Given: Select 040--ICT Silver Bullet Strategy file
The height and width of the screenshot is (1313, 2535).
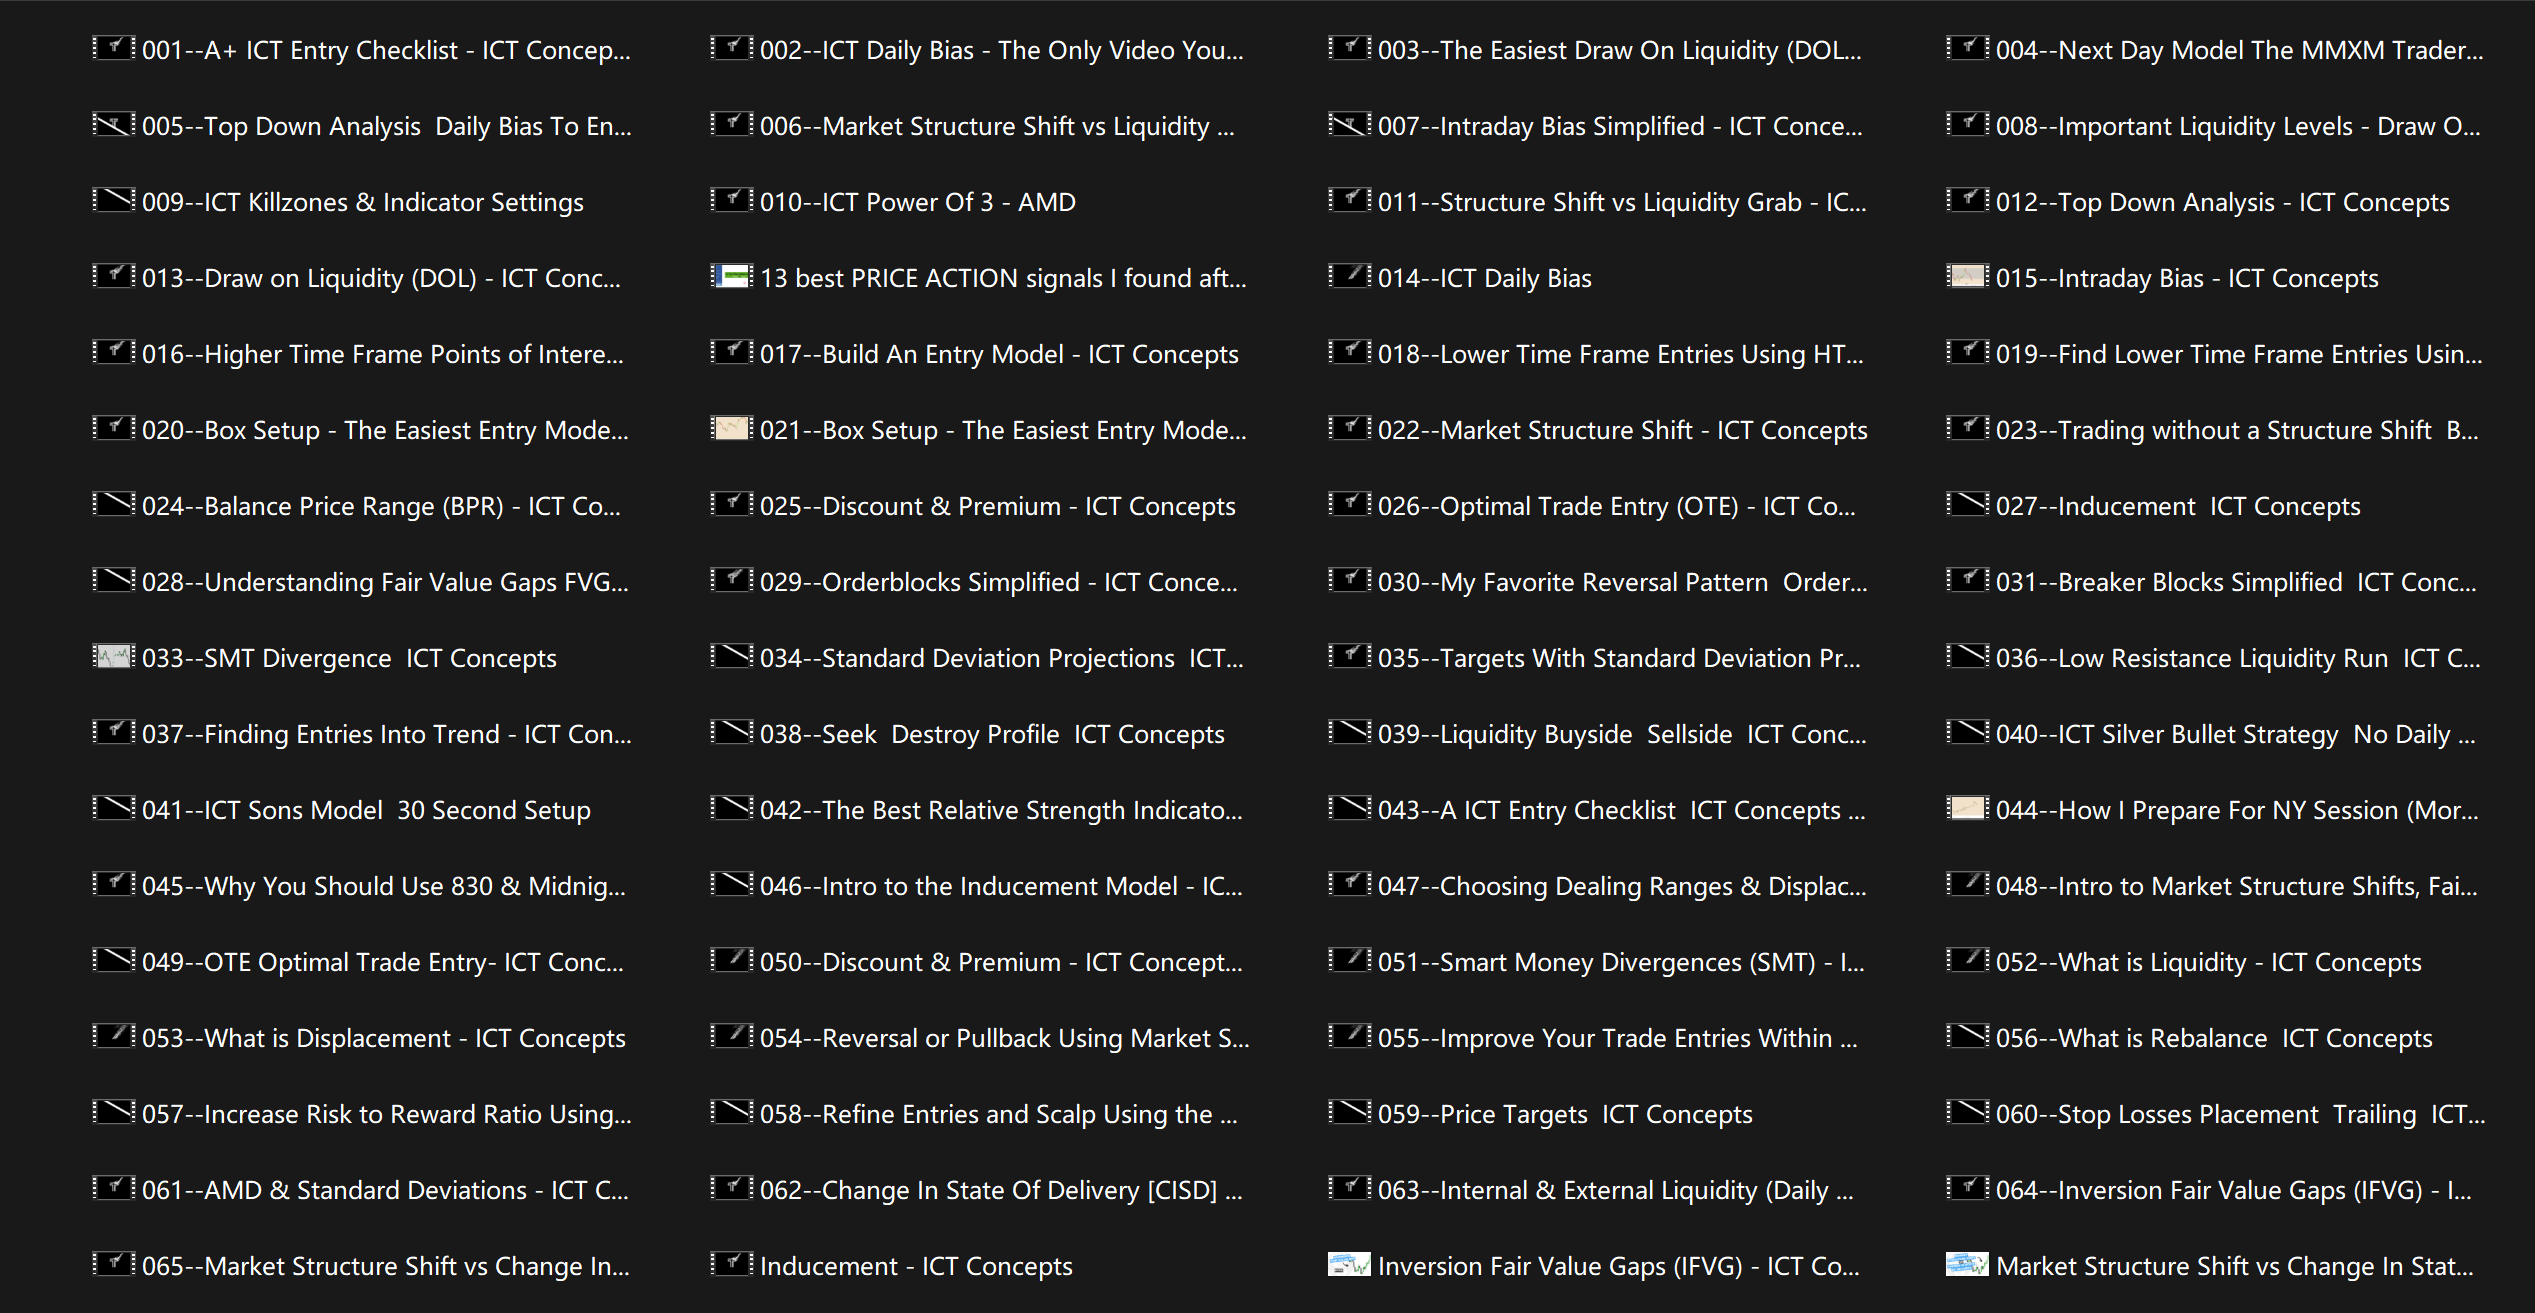Looking at the screenshot, I should point(2235,734).
